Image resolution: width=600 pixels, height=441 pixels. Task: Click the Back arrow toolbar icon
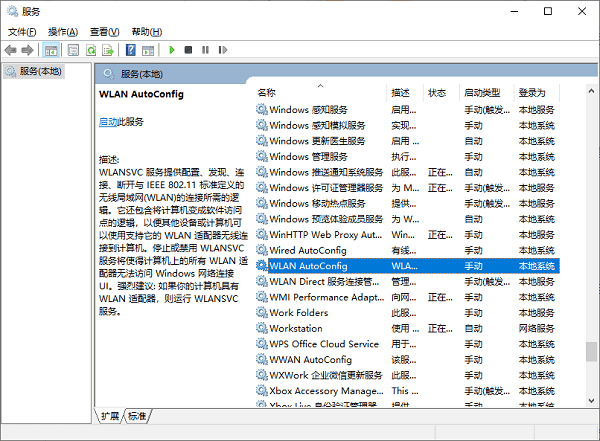12,49
